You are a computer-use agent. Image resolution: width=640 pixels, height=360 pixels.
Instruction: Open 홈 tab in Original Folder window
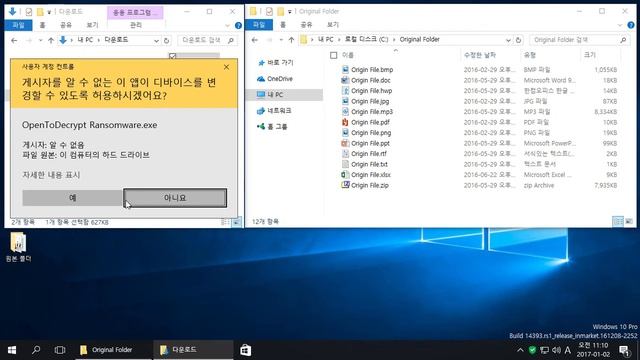[x=283, y=25]
